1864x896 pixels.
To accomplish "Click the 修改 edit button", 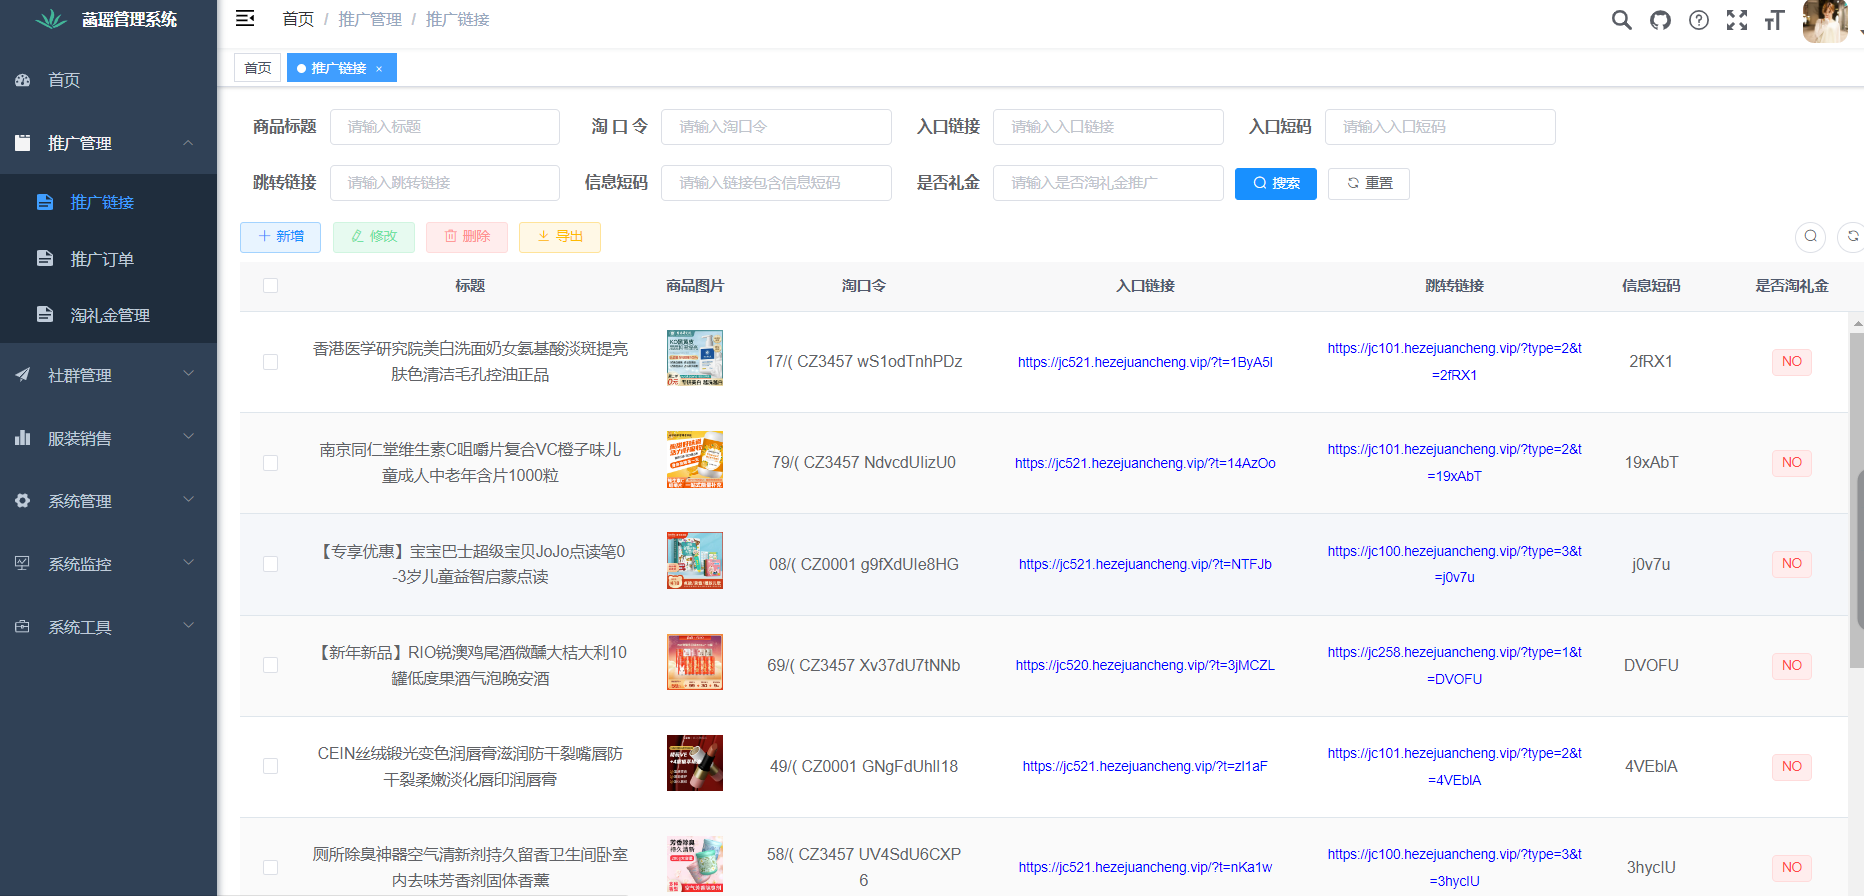I will 374,237.
